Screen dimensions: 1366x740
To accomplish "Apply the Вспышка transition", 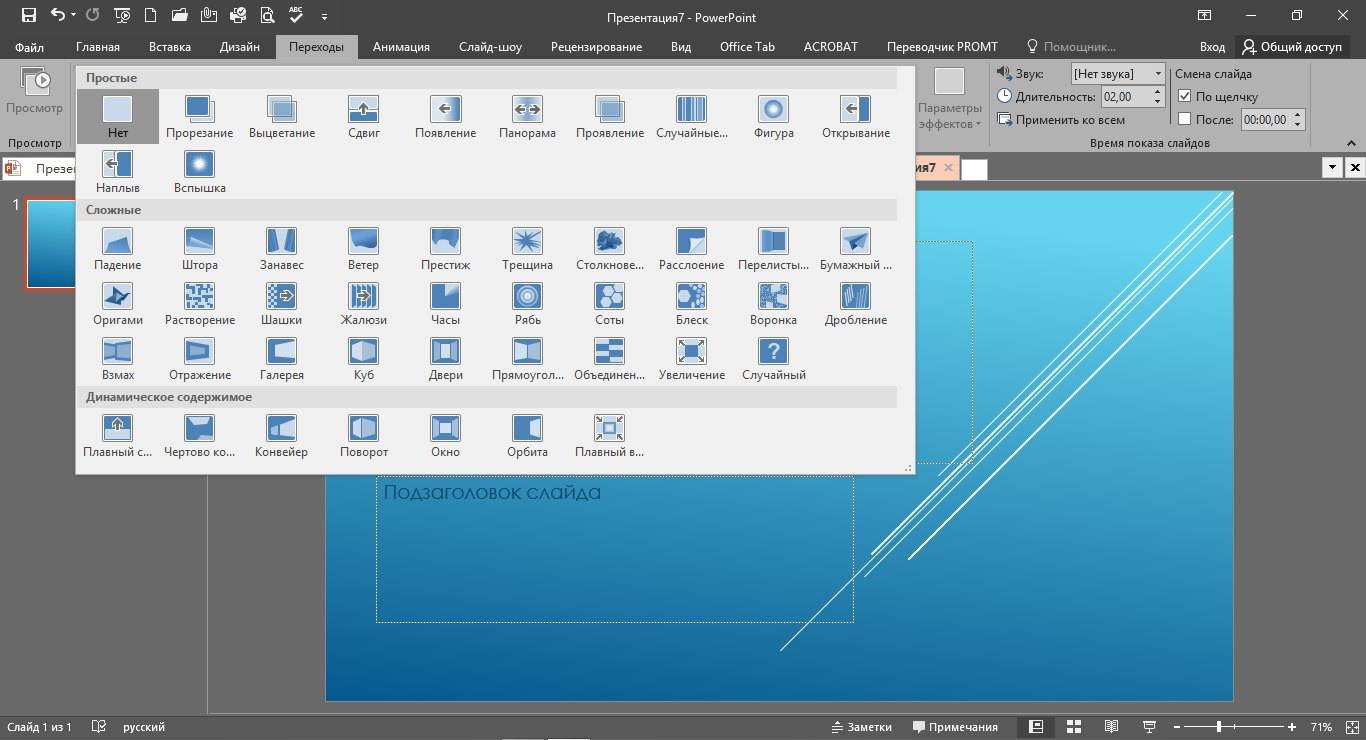I will [x=200, y=172].
